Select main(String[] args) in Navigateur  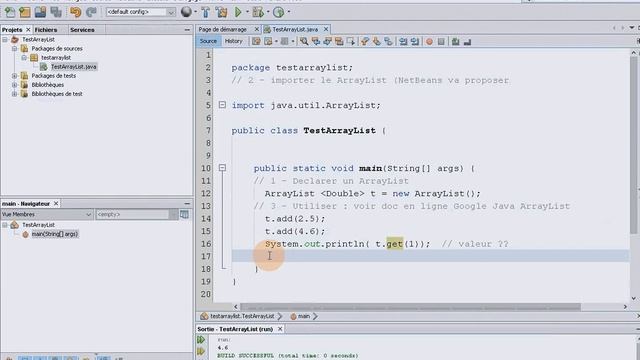(54, 234)
